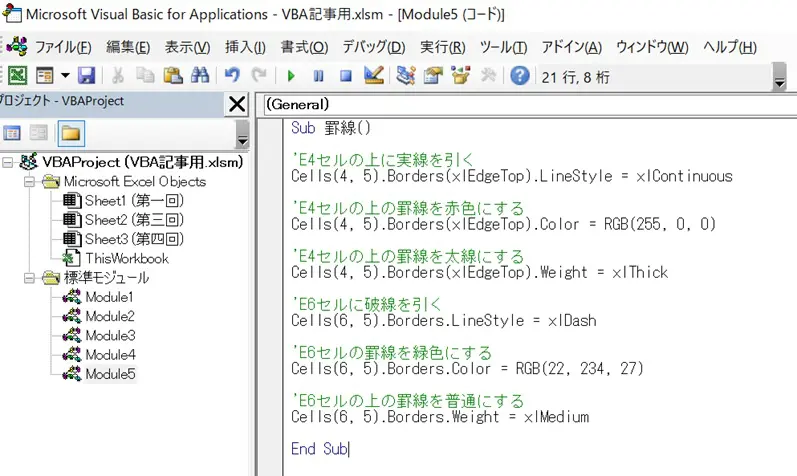This screenshot has height=476, width=797.
Task: Click the Break pause icon
Action: [319, 76]
